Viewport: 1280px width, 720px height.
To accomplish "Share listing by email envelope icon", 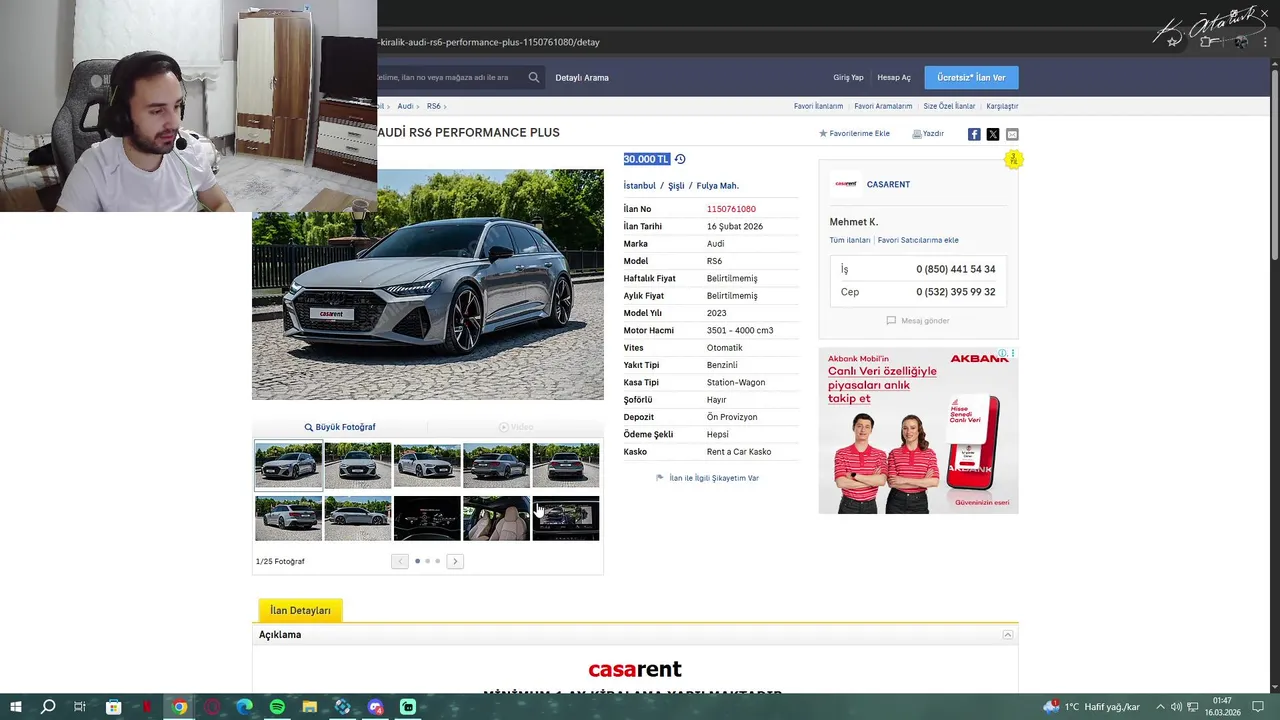I will tap(1012, 134).
